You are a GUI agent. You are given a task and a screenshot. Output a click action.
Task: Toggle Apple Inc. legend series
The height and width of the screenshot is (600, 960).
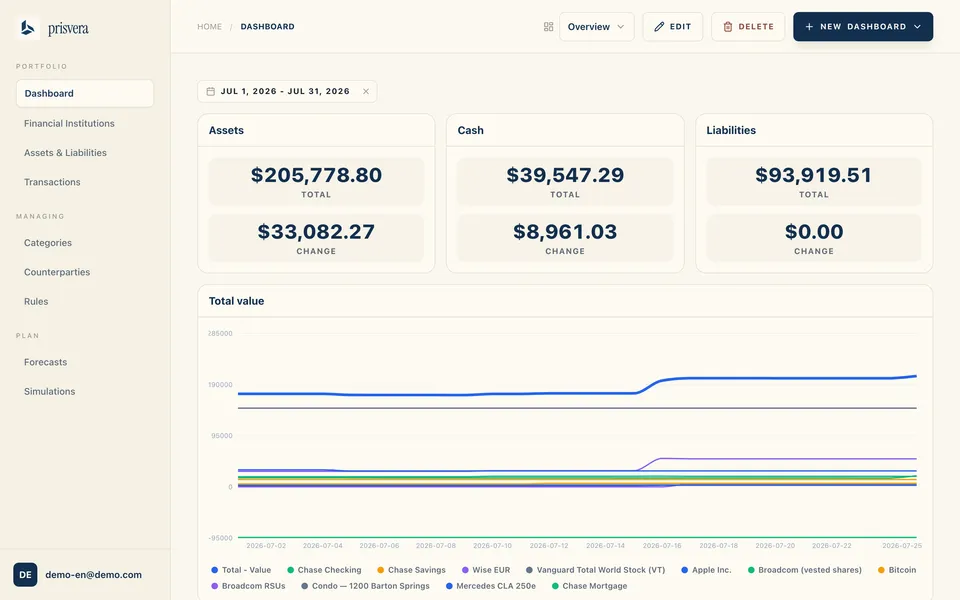pos(706,570)
